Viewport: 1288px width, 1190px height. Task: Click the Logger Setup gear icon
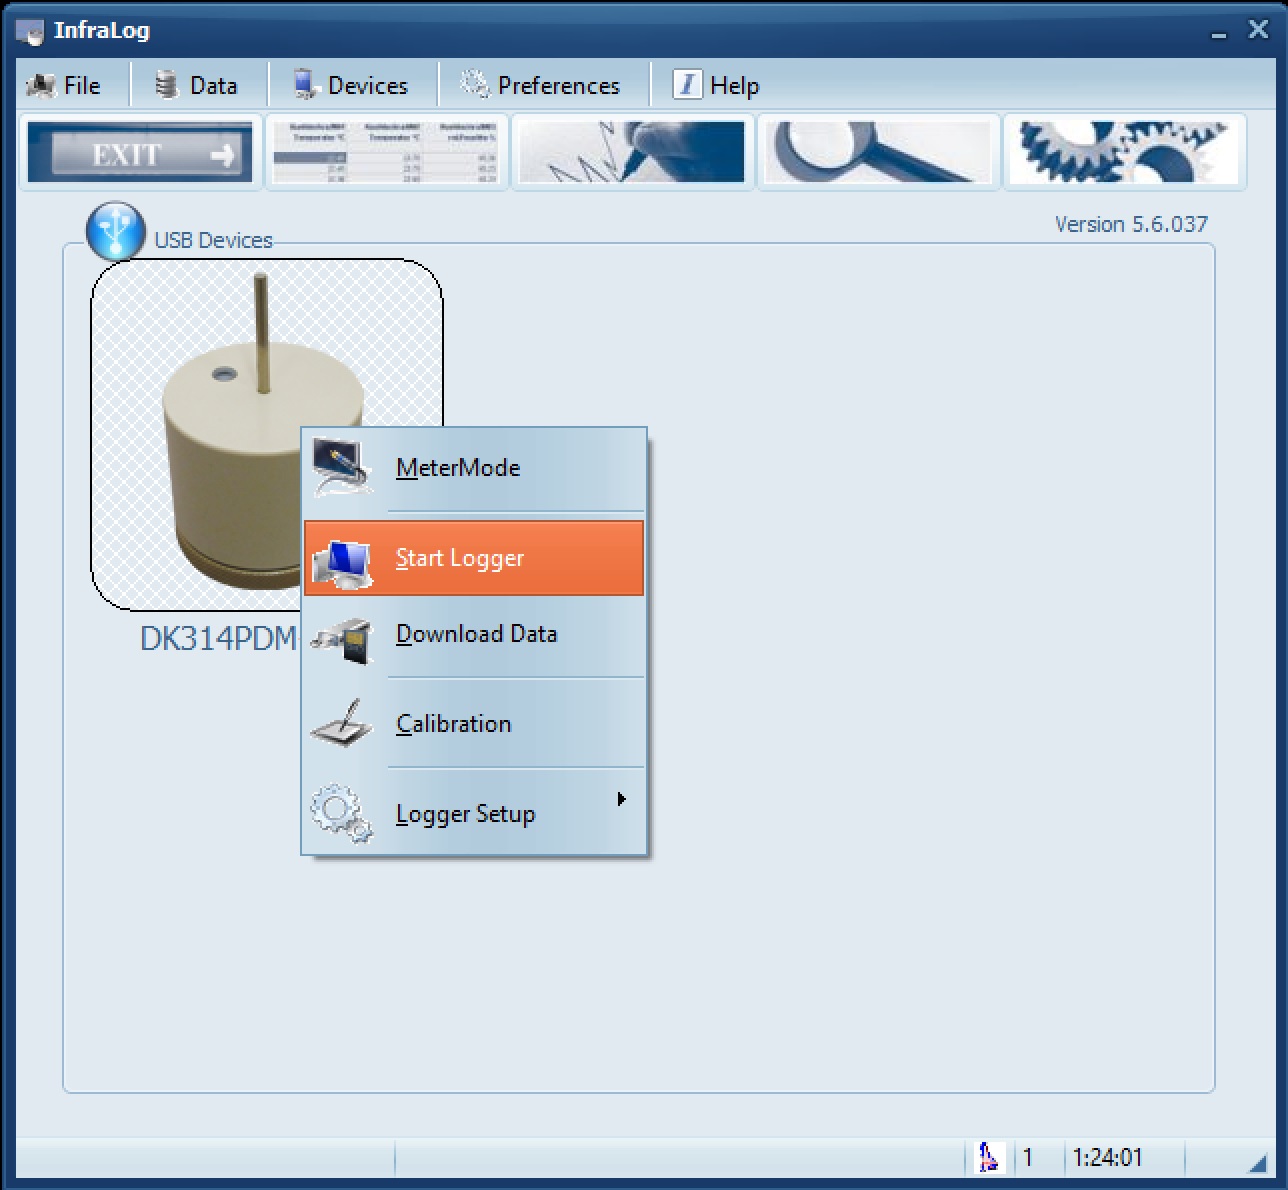pos(342,813)
